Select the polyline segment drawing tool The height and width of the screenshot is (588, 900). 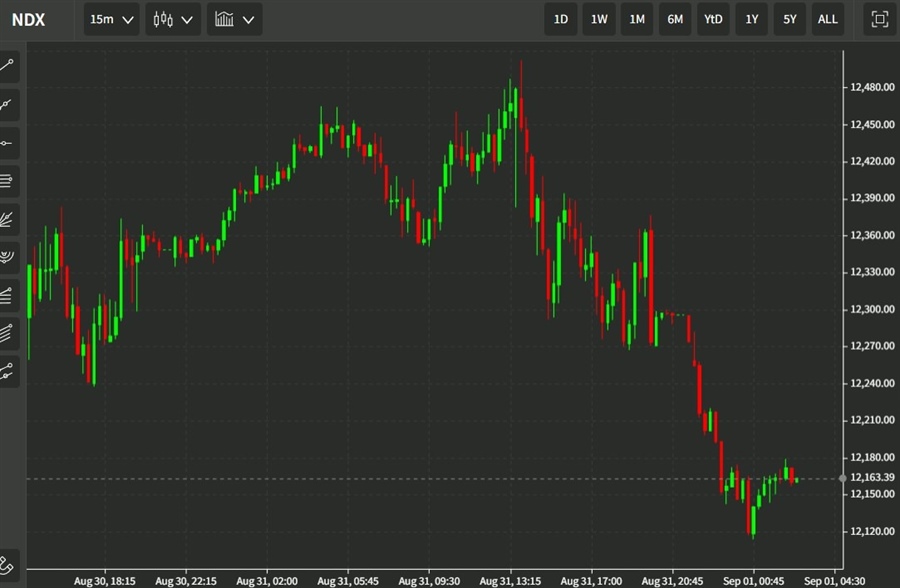click(x=7, y=372)
